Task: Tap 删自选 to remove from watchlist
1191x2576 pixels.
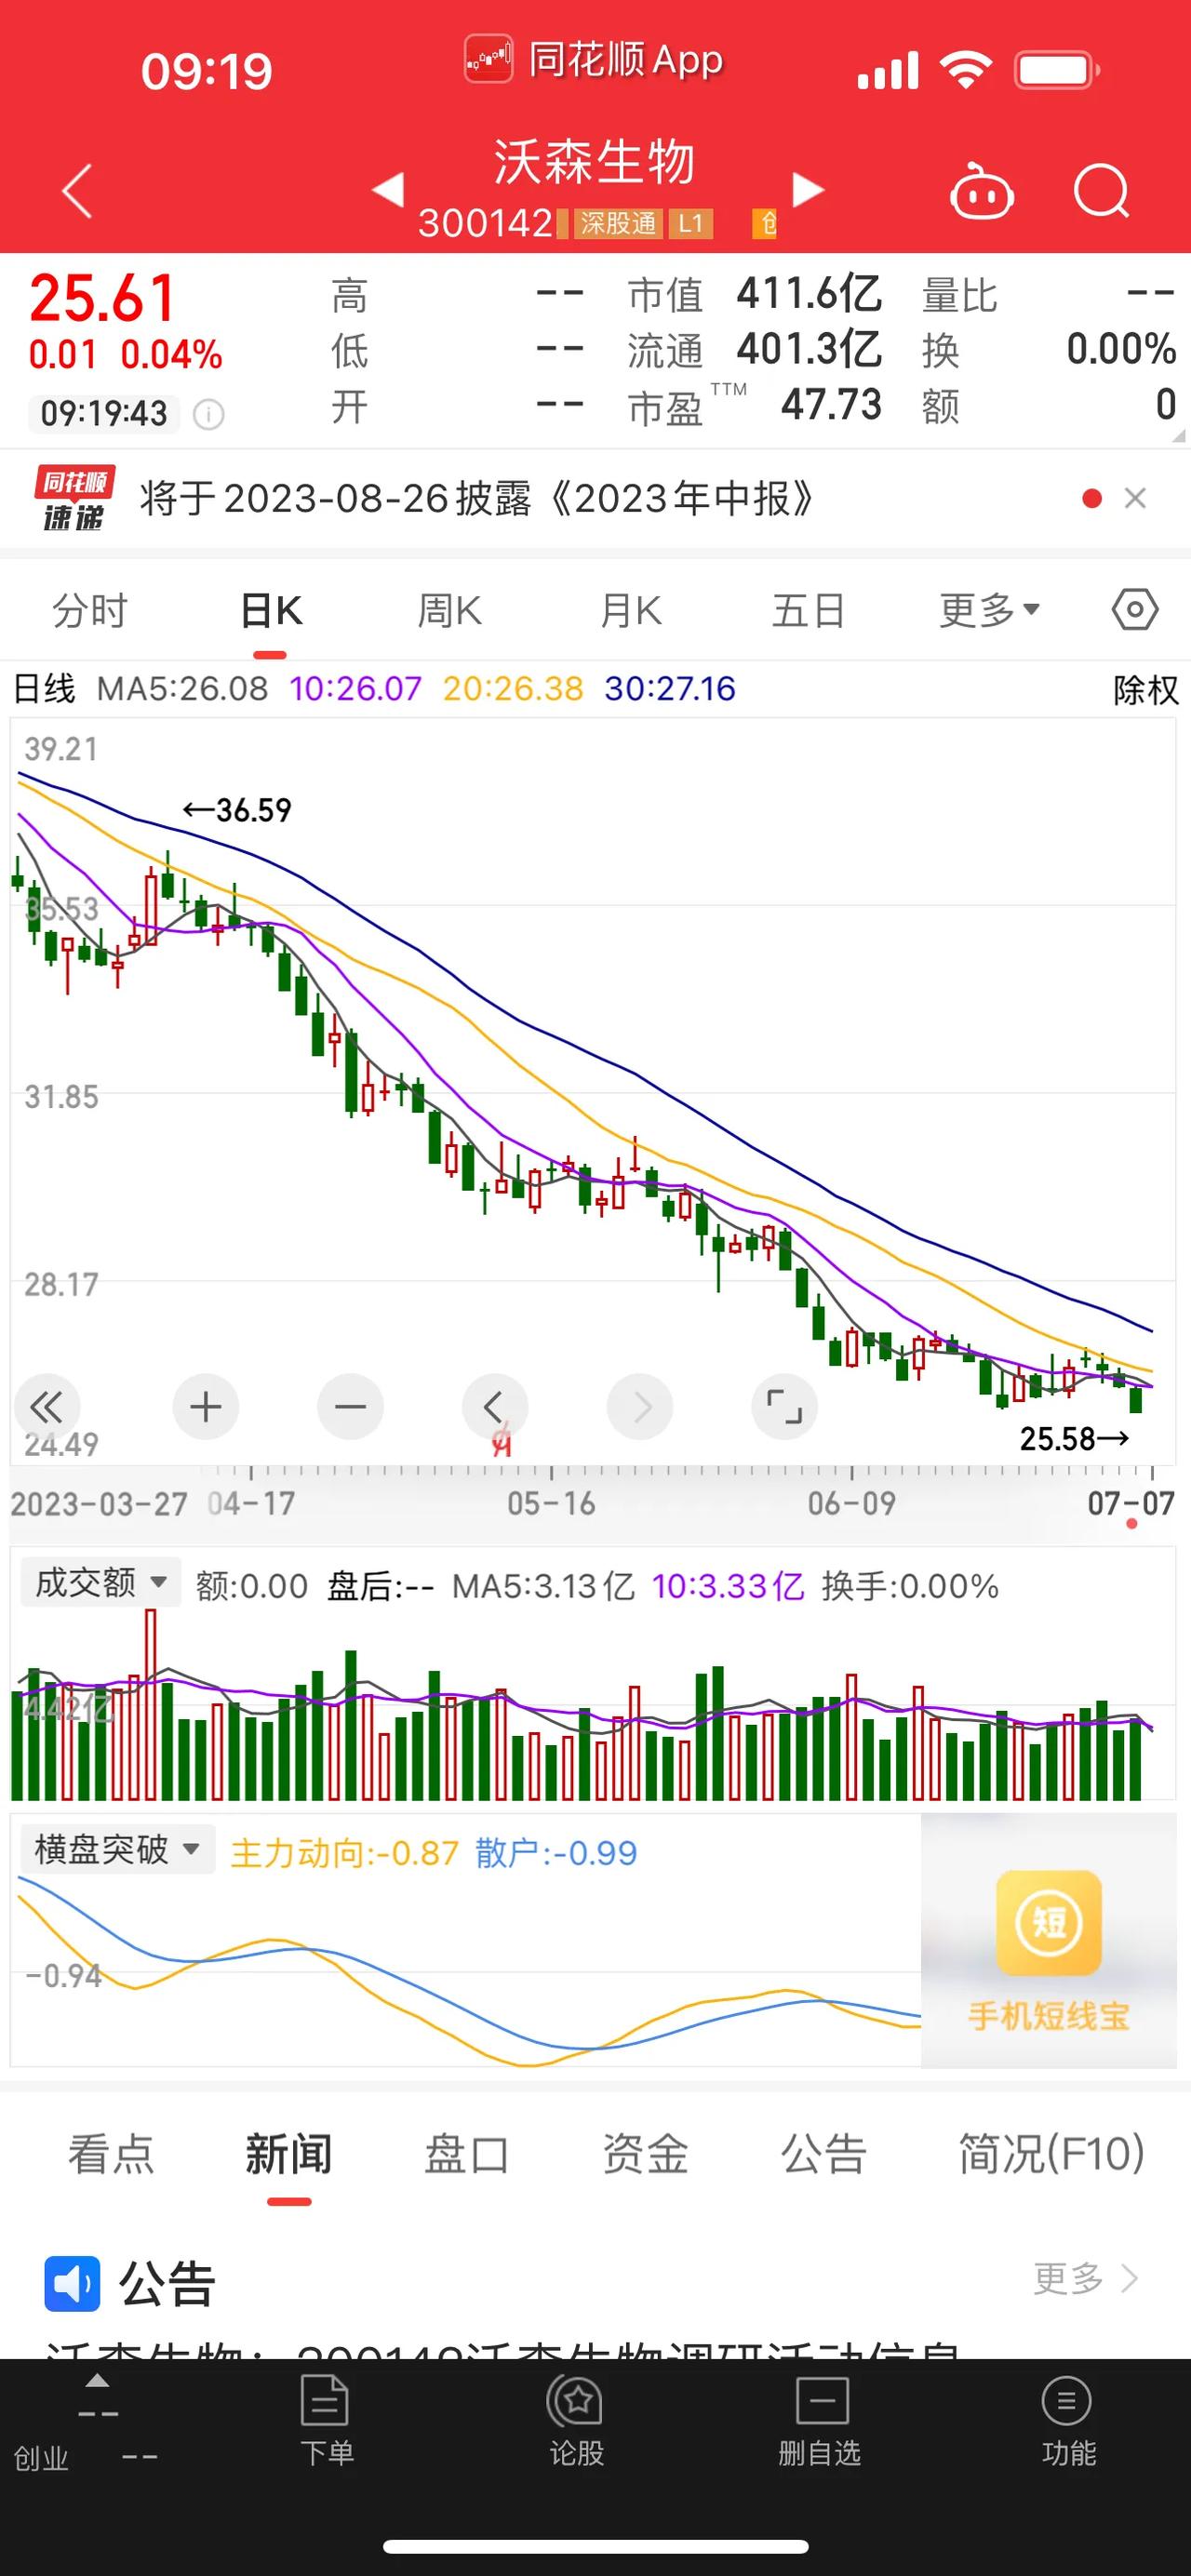Action: click(x=820, y=2421)
